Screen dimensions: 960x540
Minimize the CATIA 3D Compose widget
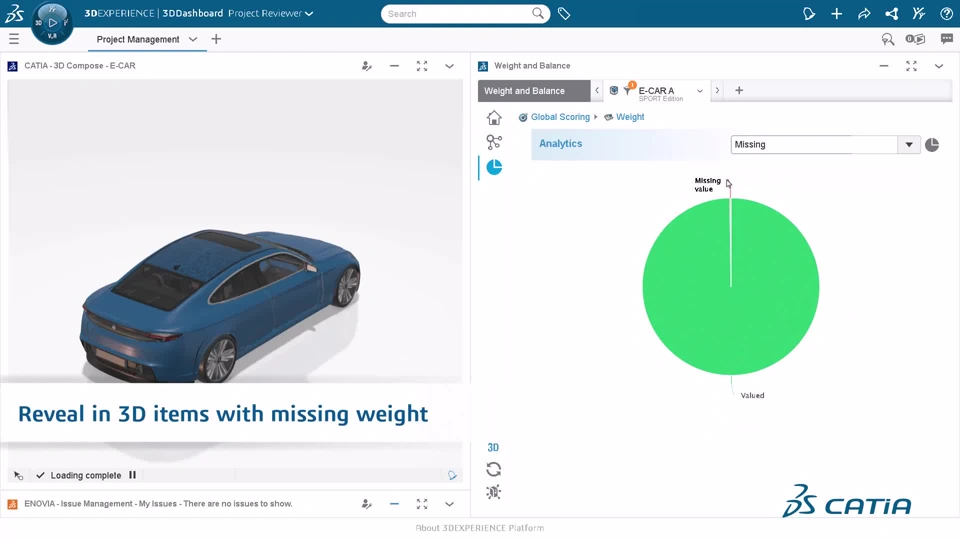pos(394,66)
